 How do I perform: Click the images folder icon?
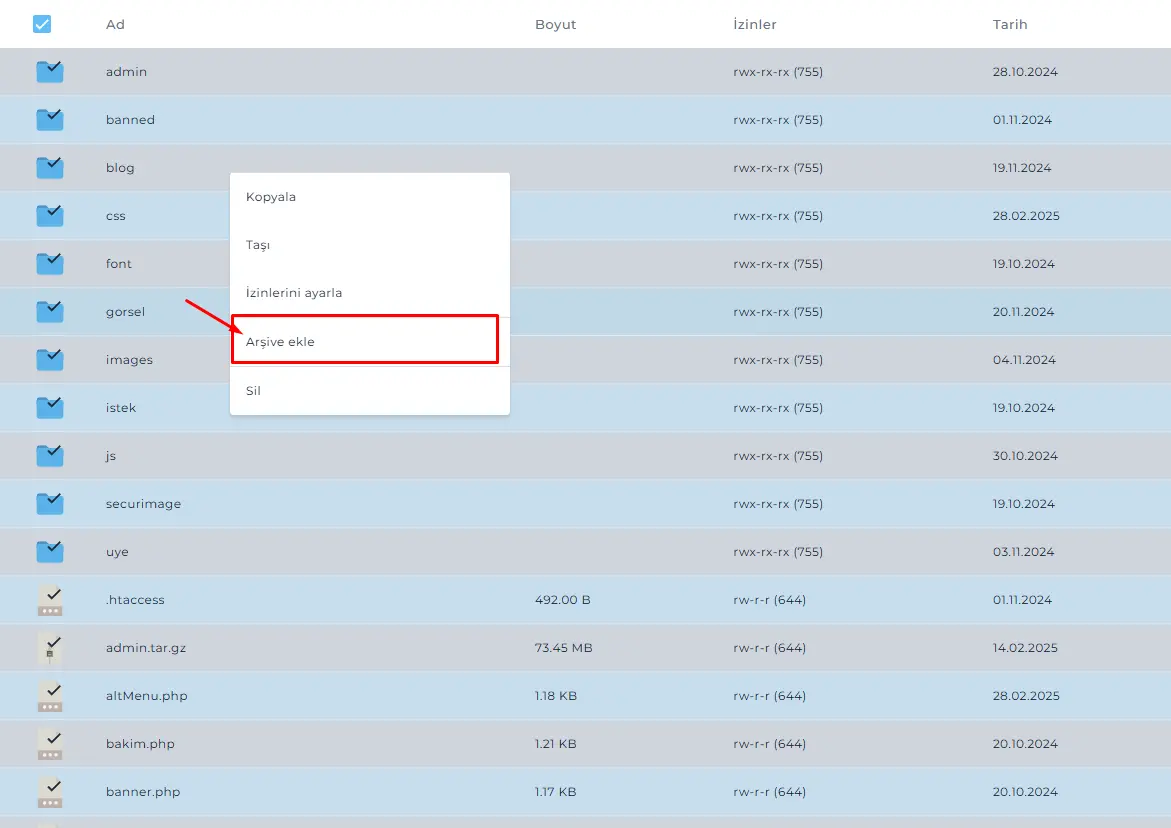click(50, 359)
